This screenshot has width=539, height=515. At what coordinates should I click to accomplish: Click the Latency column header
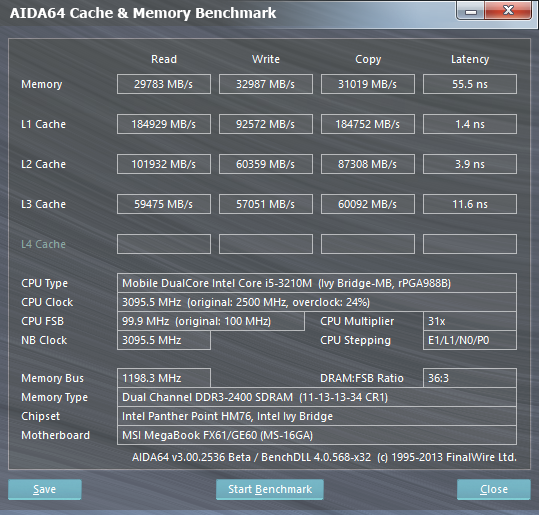470,59
